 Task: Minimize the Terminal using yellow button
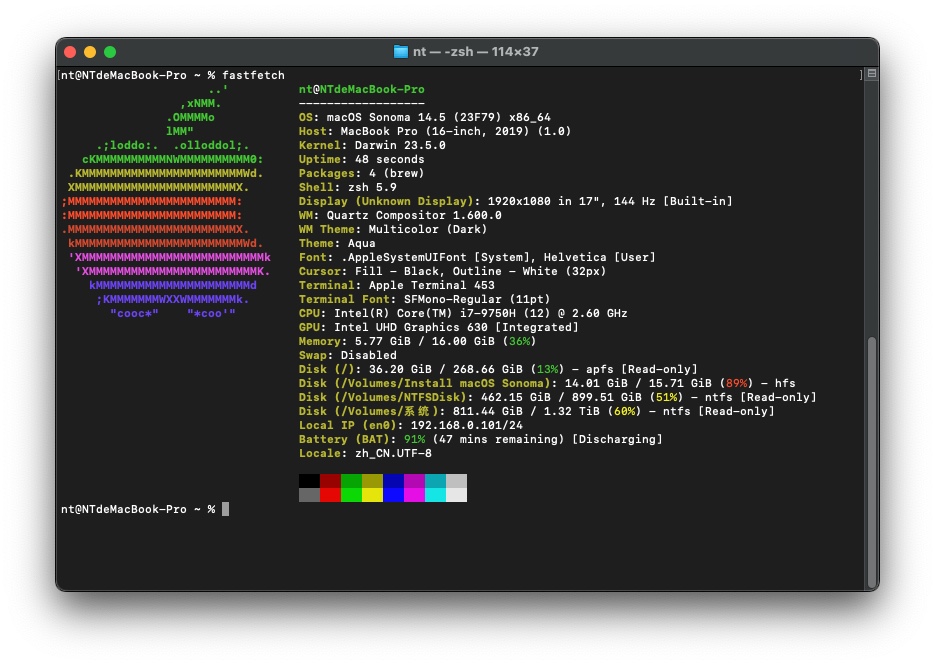pos(90,52)
